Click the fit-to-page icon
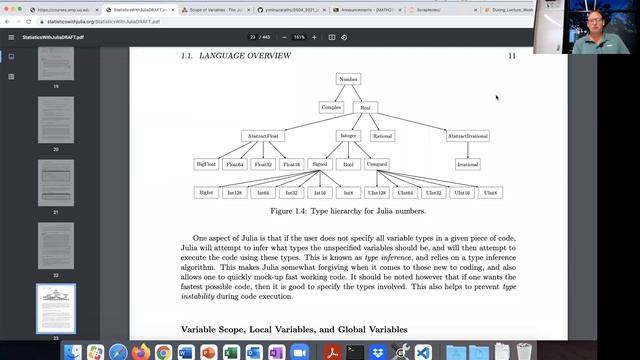The image size is (640, 360). (332, 37)
